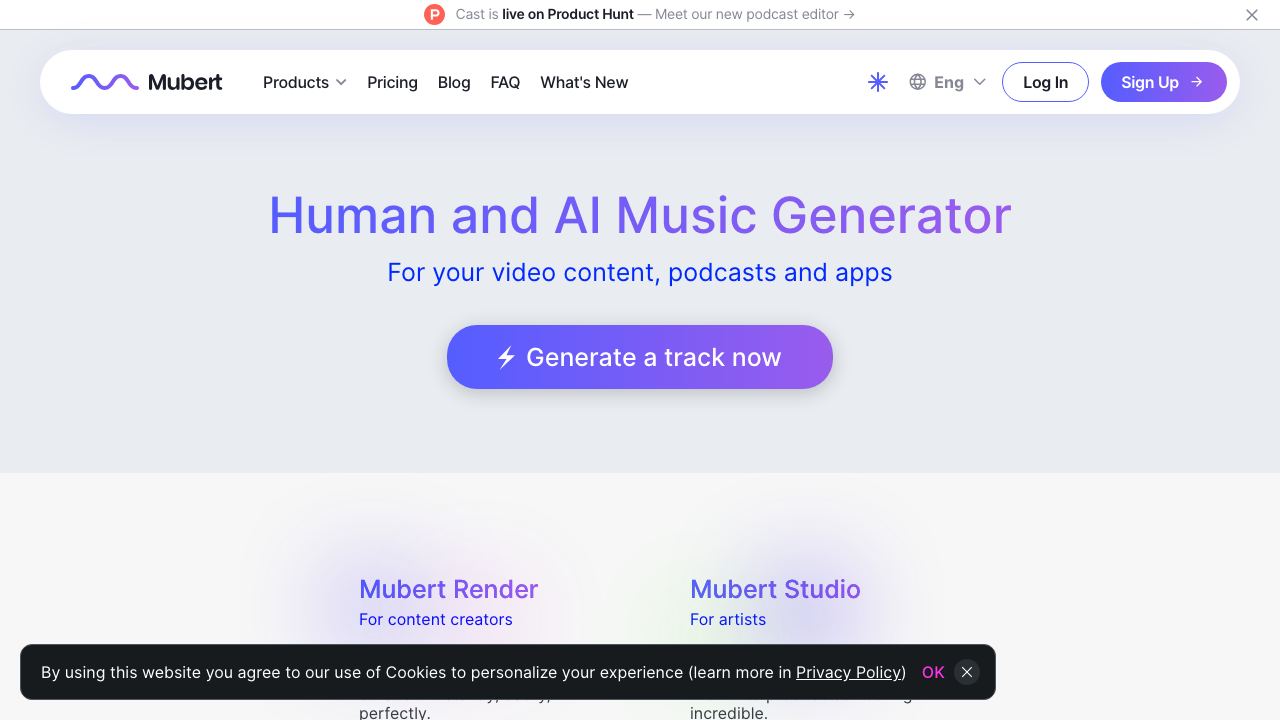Click the Human and AI Music Generator headline
This screenshot has width=1280, height=720.
click(x=640, y=215)
